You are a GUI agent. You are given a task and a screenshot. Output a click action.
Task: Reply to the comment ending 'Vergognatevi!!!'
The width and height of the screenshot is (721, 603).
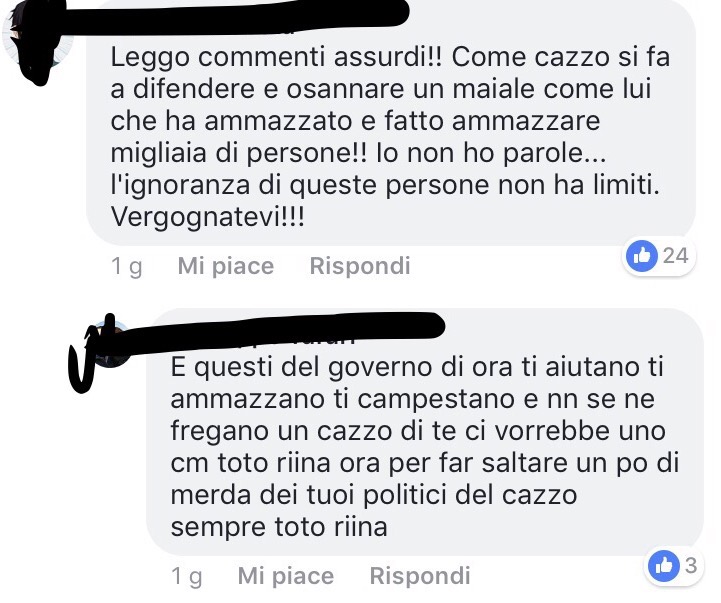click(x=360, y=266)
